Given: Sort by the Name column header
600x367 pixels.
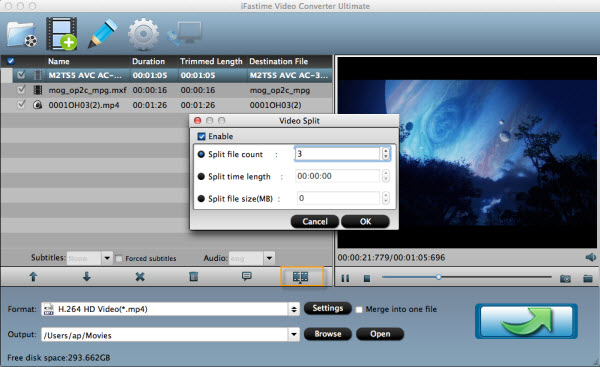Looking at the screenshot, I should pyautogui.click(x=59, y=61).
